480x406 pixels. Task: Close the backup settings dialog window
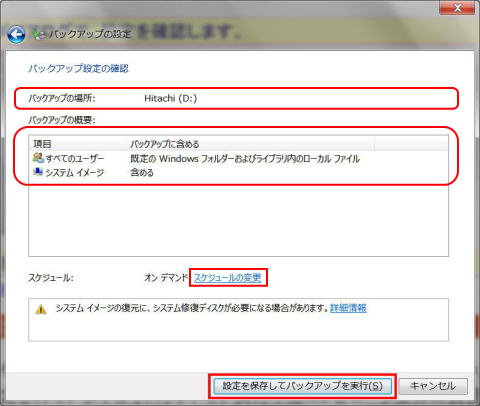pyautogui.click(x=457, y=7)
